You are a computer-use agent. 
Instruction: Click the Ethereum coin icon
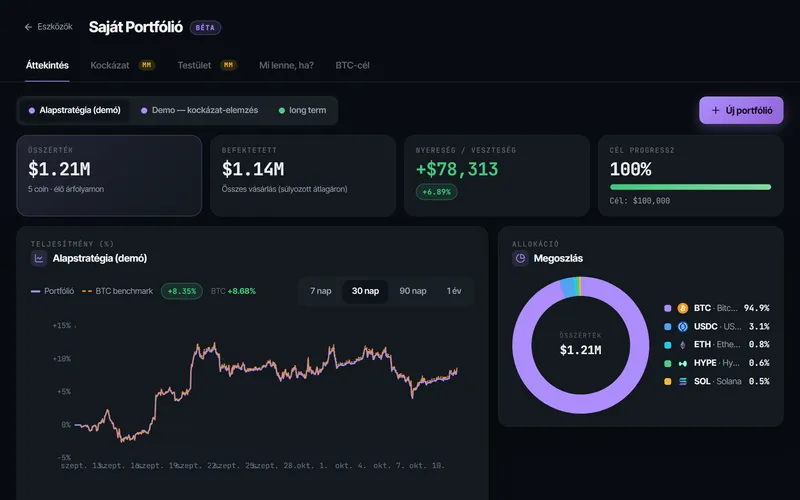click(683, 345)
